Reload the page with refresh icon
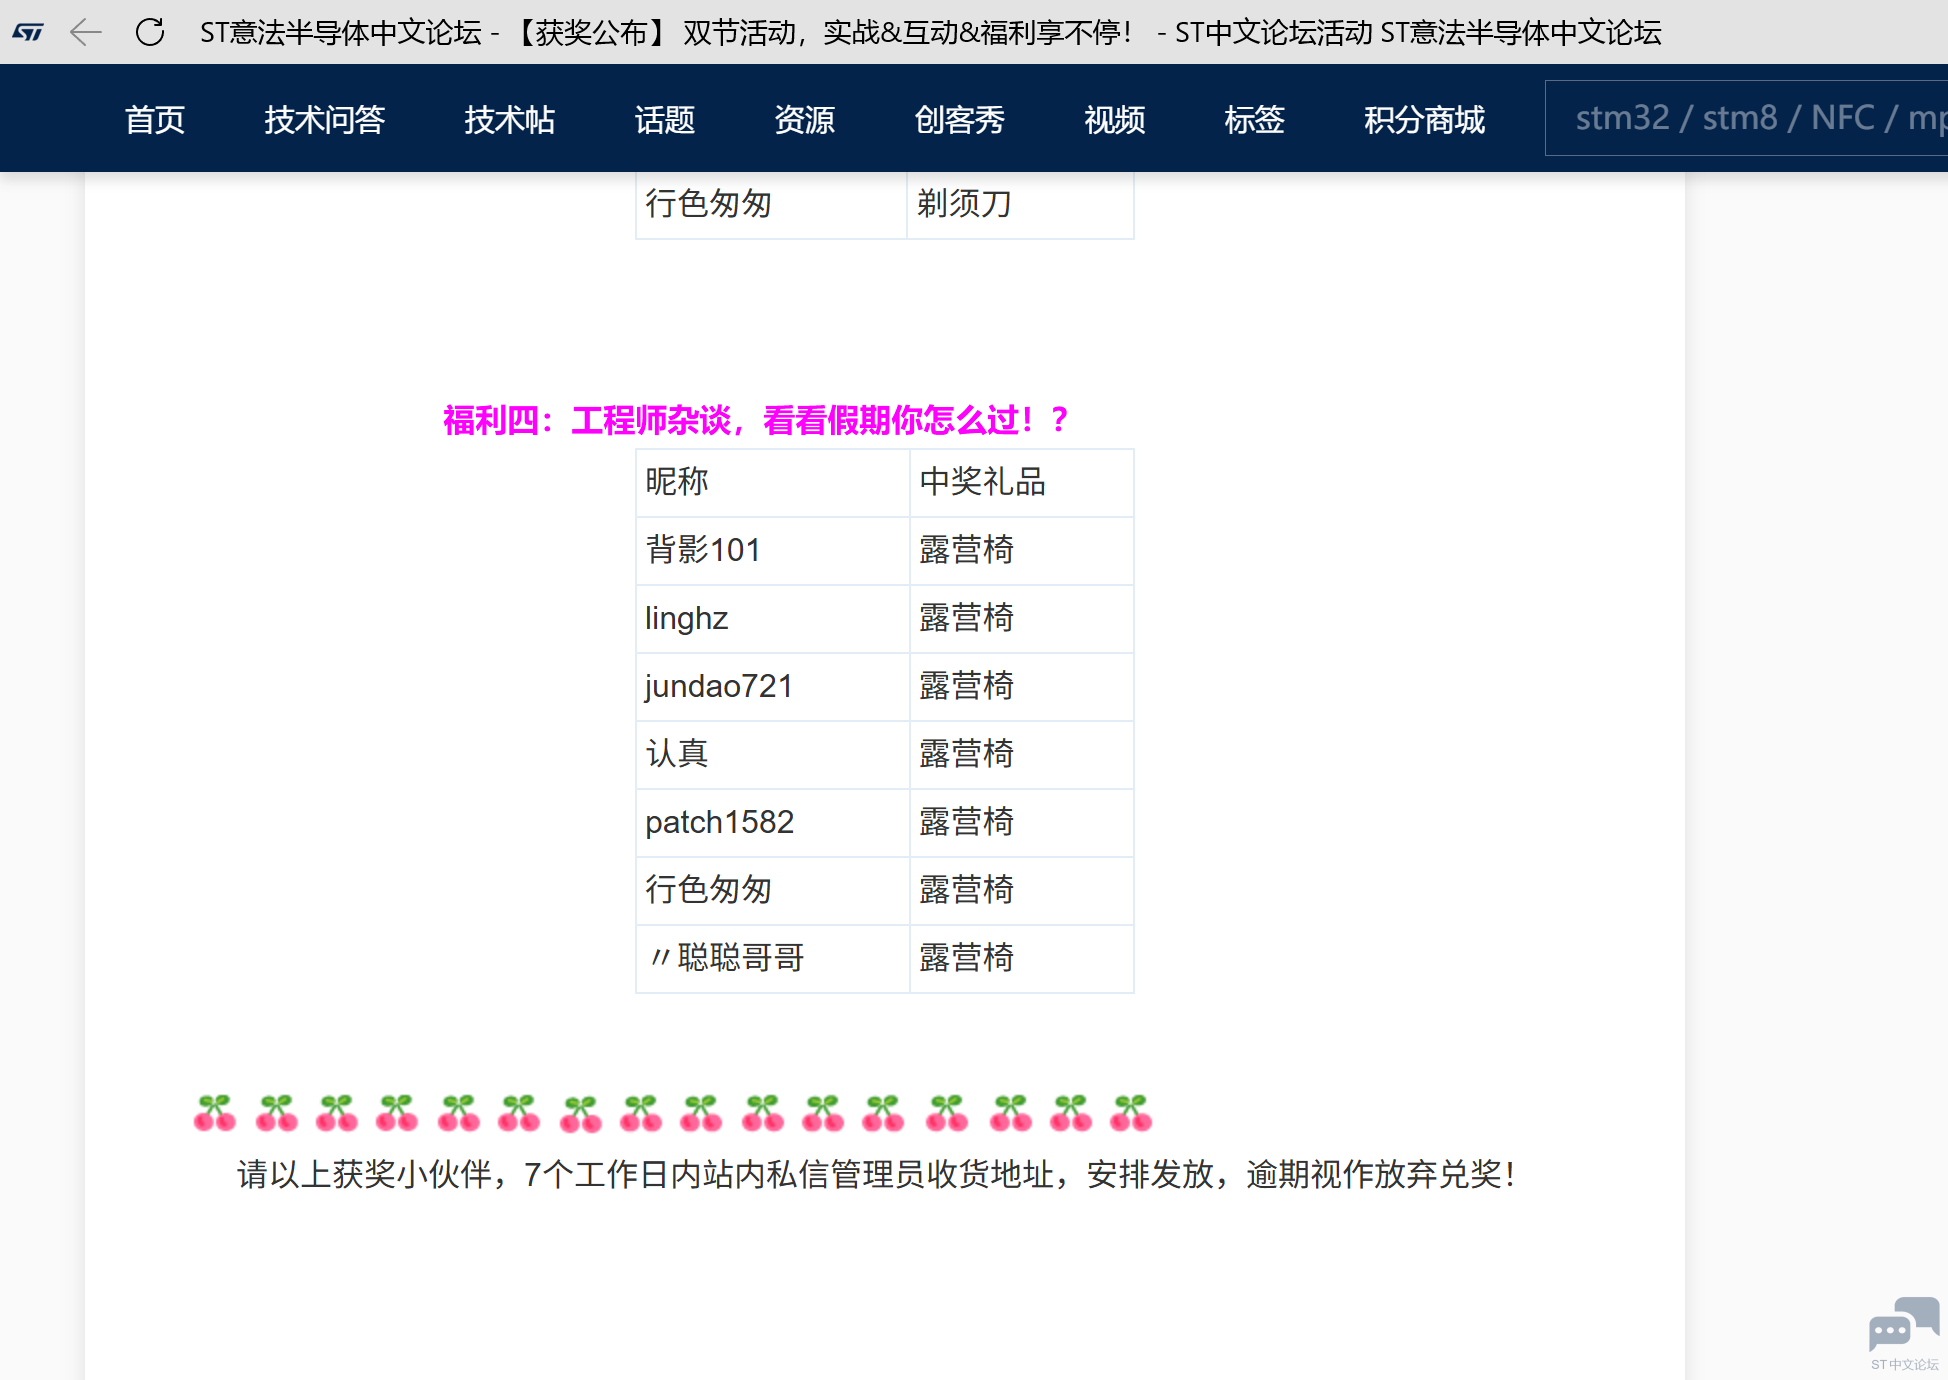The image size is (1948, 1380). coord(150,32)
